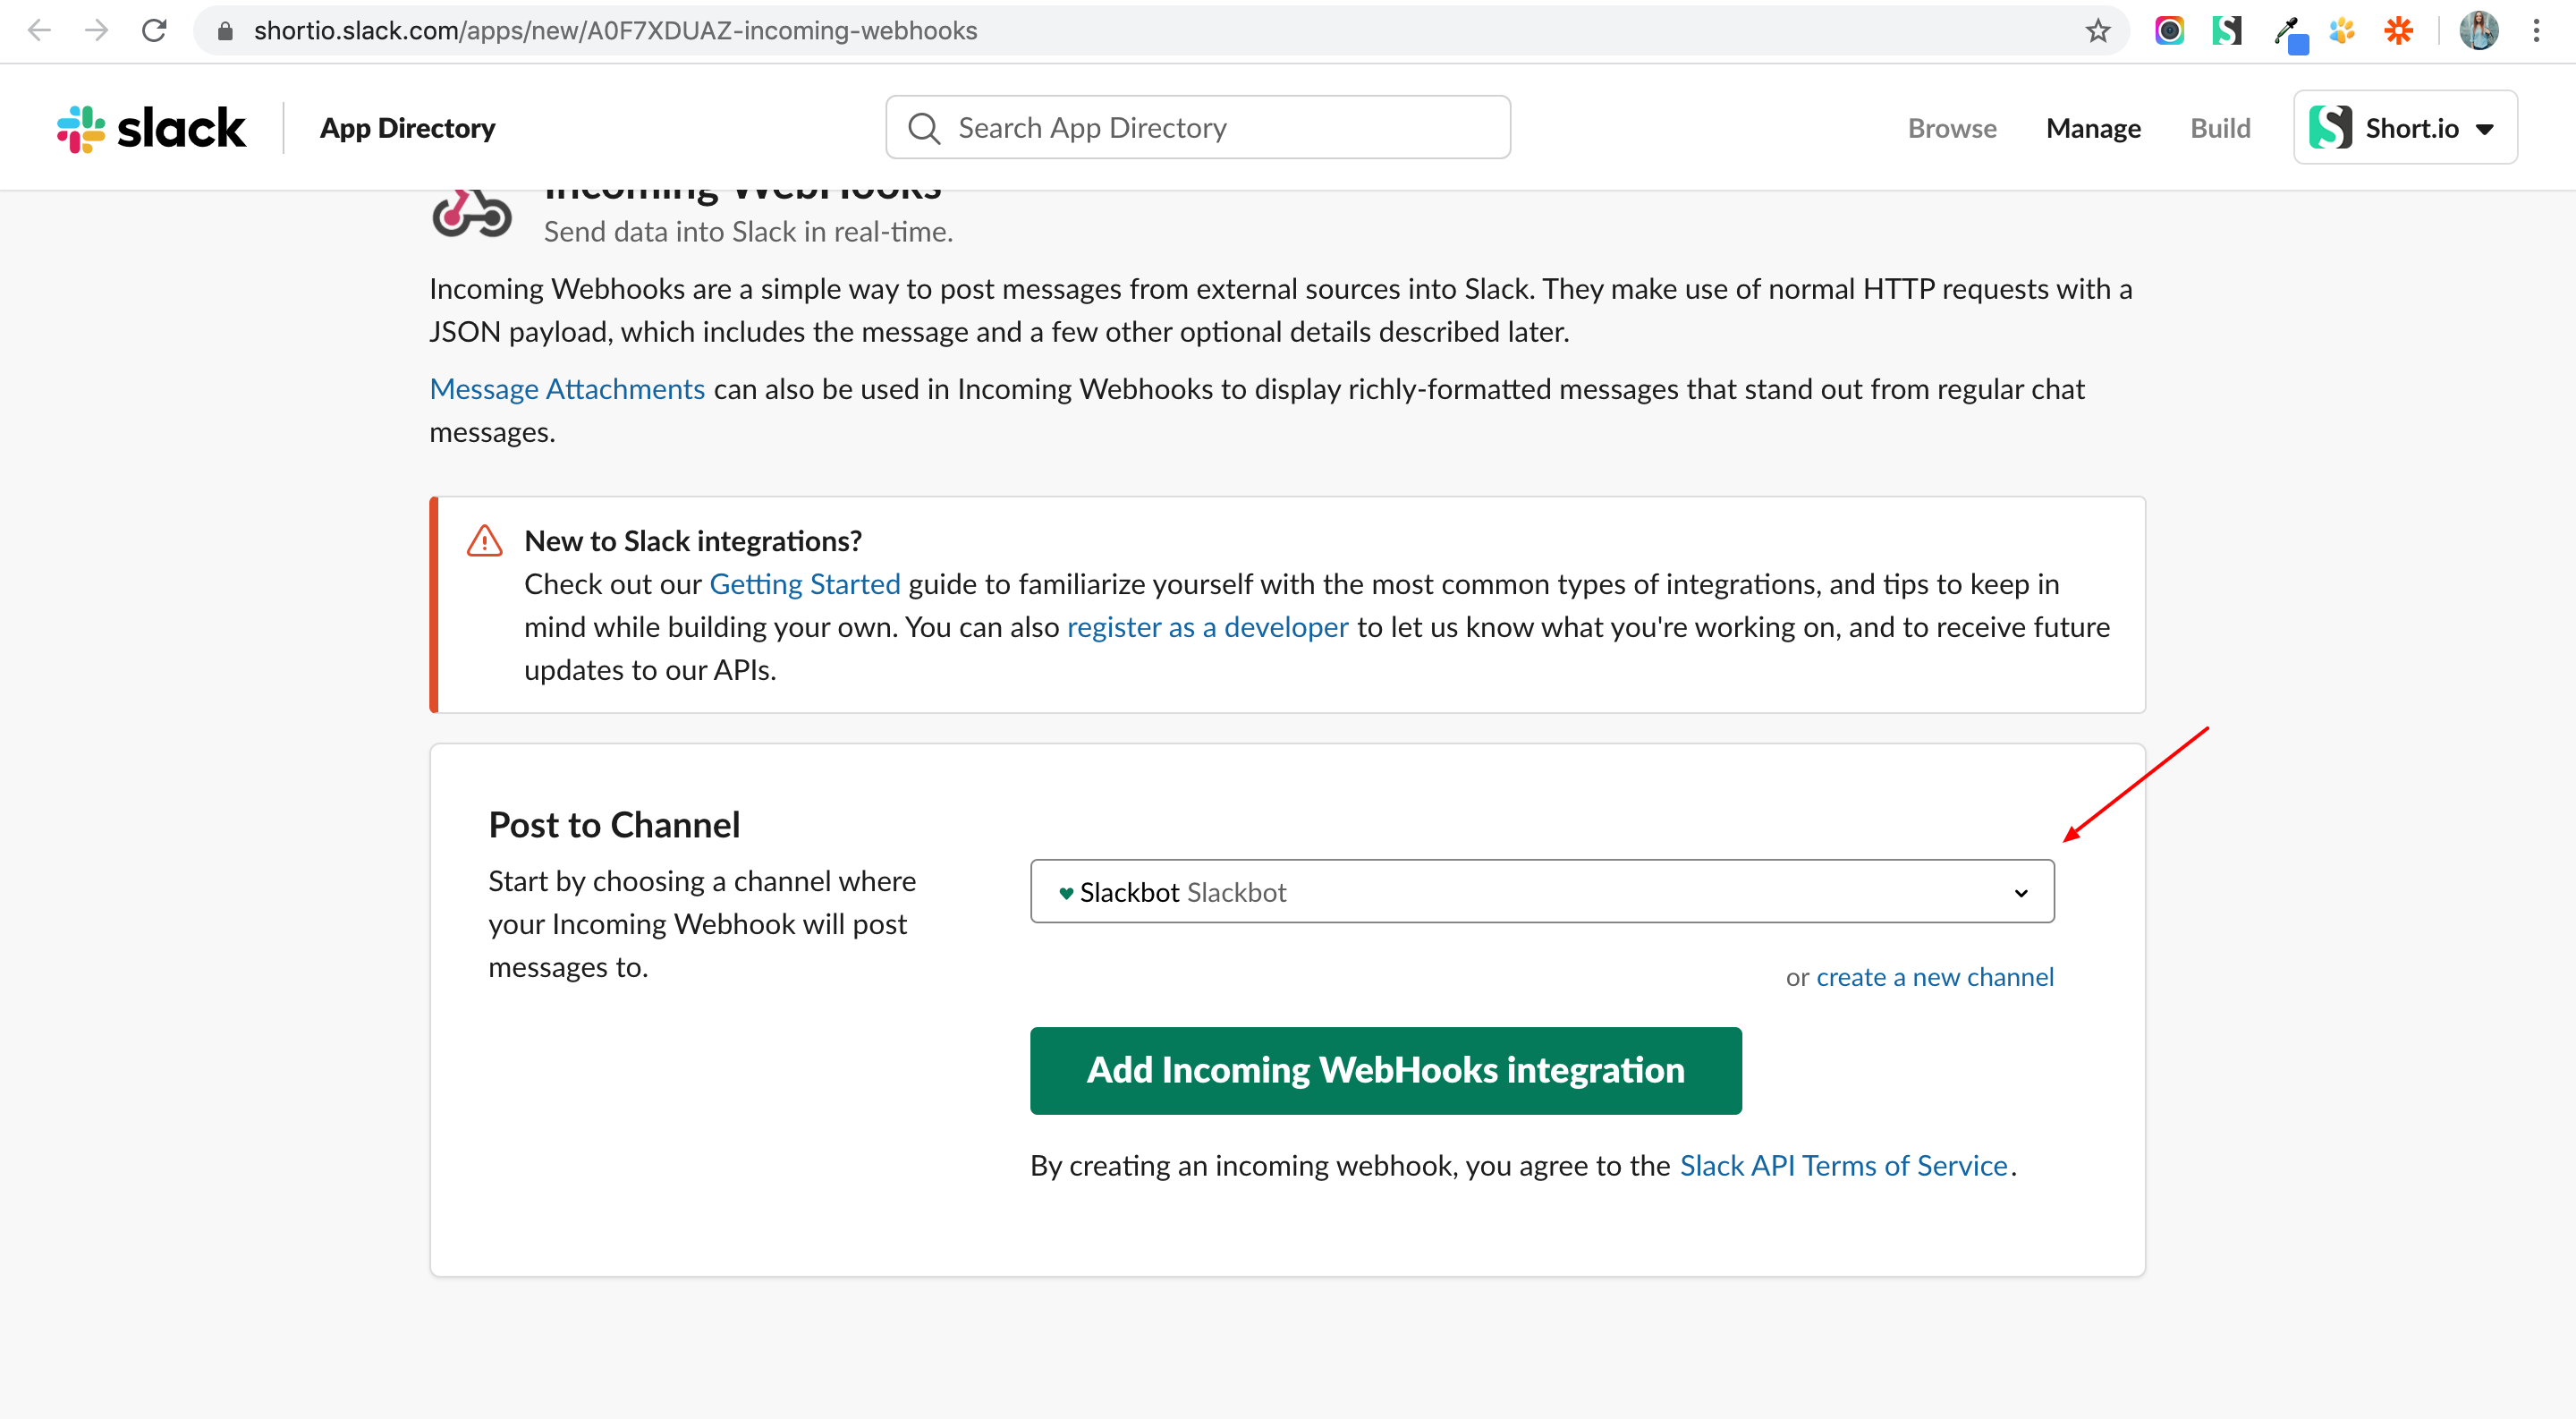Click the circular camera lens extension icon
The height and width of the screenshot is (1419, 2576).
tap(2168, 31)
